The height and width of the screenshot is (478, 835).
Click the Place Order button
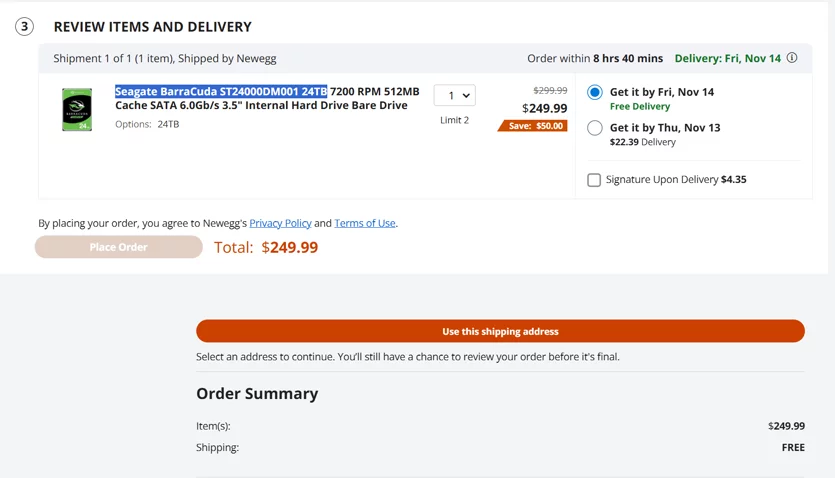119,247
